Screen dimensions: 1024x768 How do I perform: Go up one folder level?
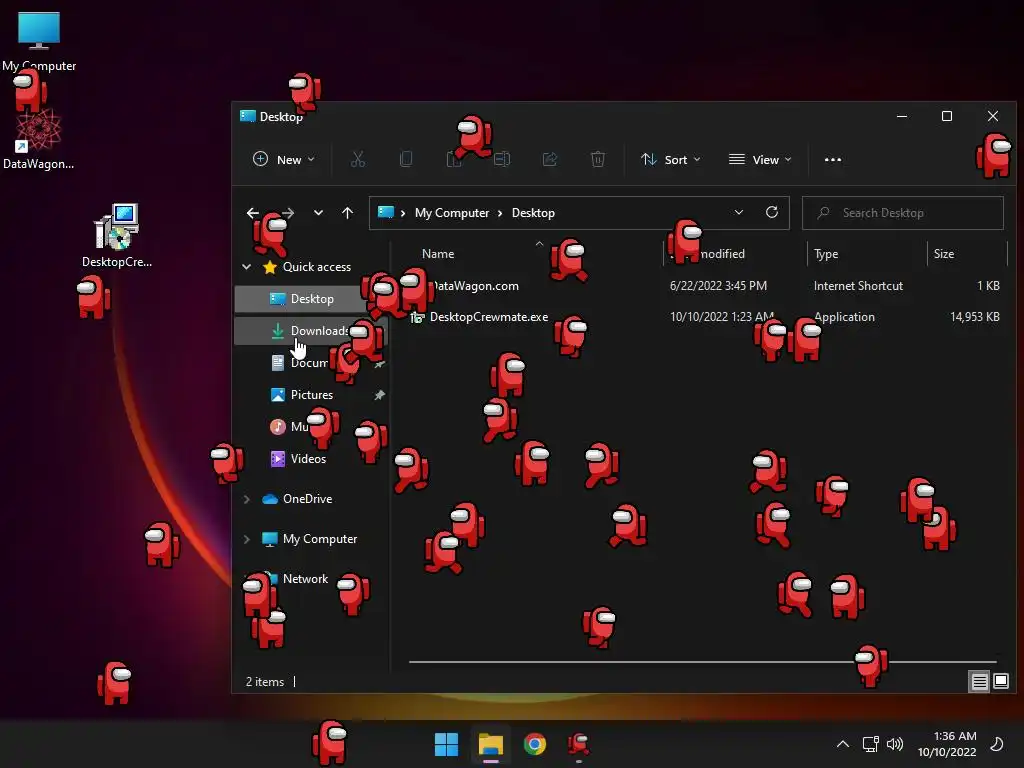[x=347, y=213]
